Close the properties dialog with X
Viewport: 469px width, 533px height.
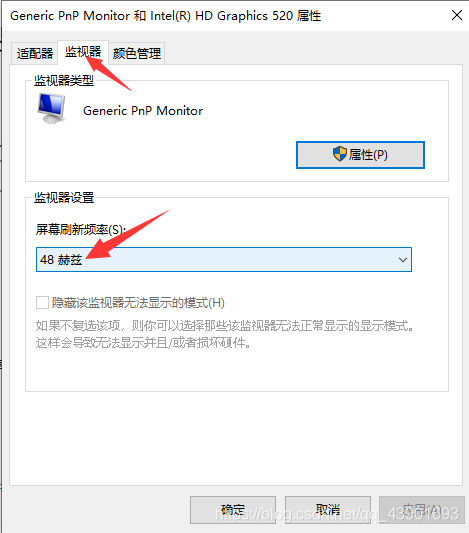(457, 15)
